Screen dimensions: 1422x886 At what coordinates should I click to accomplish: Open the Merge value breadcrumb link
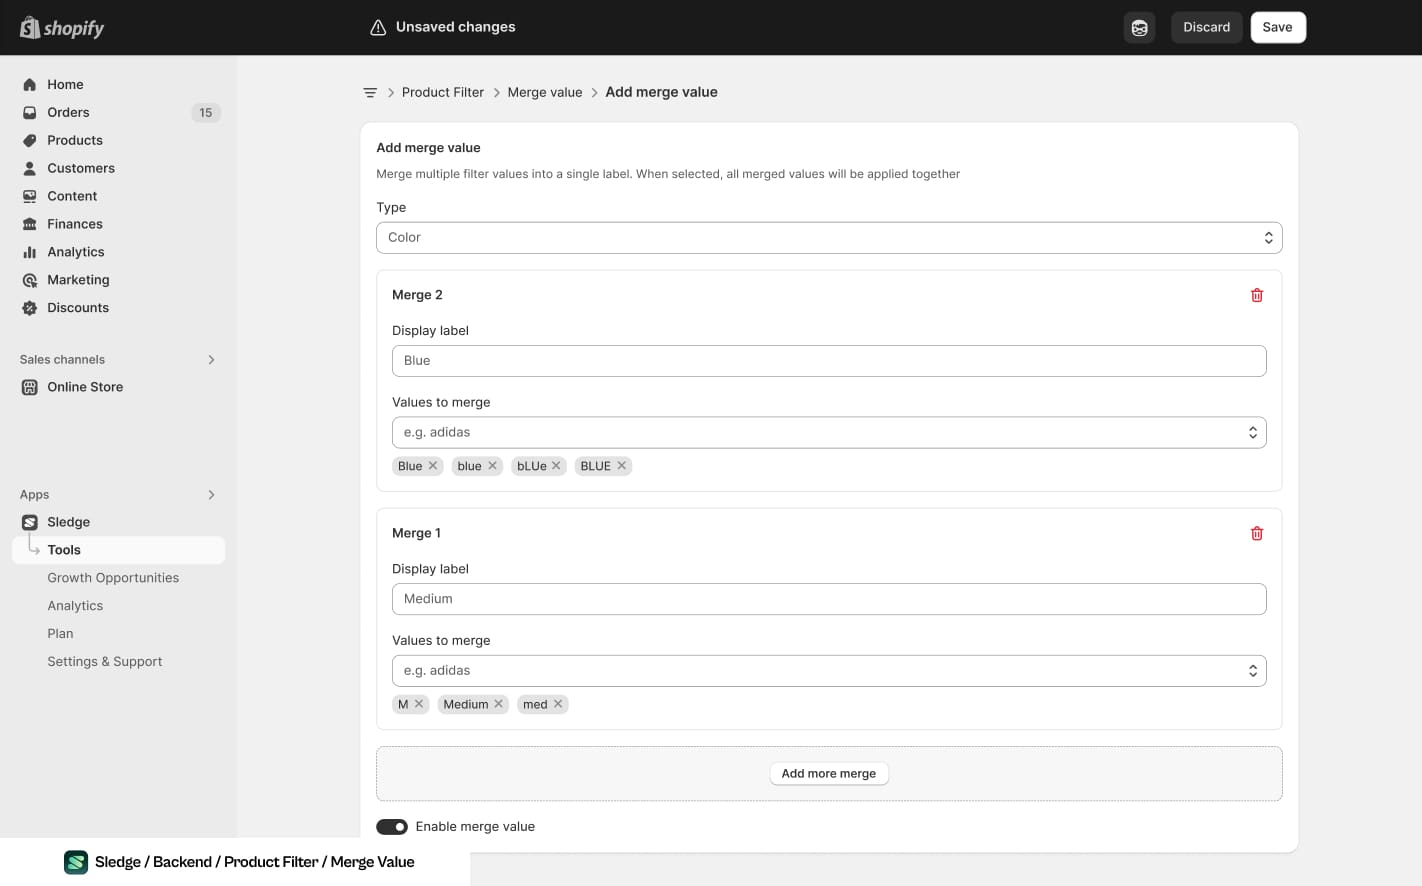point(545,92)
